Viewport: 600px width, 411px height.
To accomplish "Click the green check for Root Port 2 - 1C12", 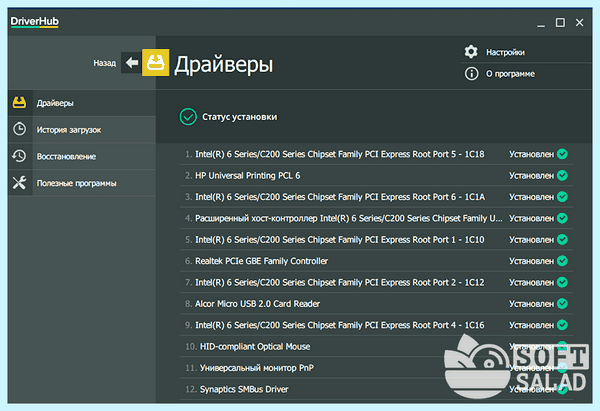I will tap(562, 282).
